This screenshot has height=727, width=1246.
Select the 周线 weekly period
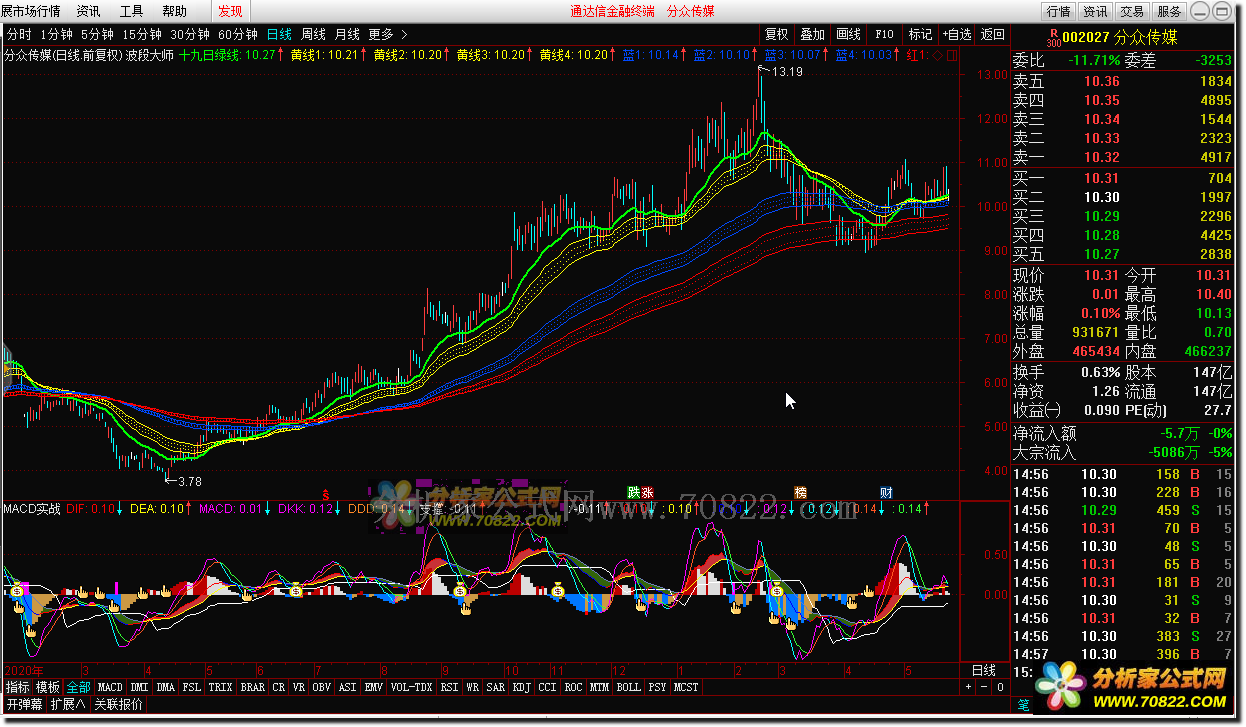(x=313, y=34)
